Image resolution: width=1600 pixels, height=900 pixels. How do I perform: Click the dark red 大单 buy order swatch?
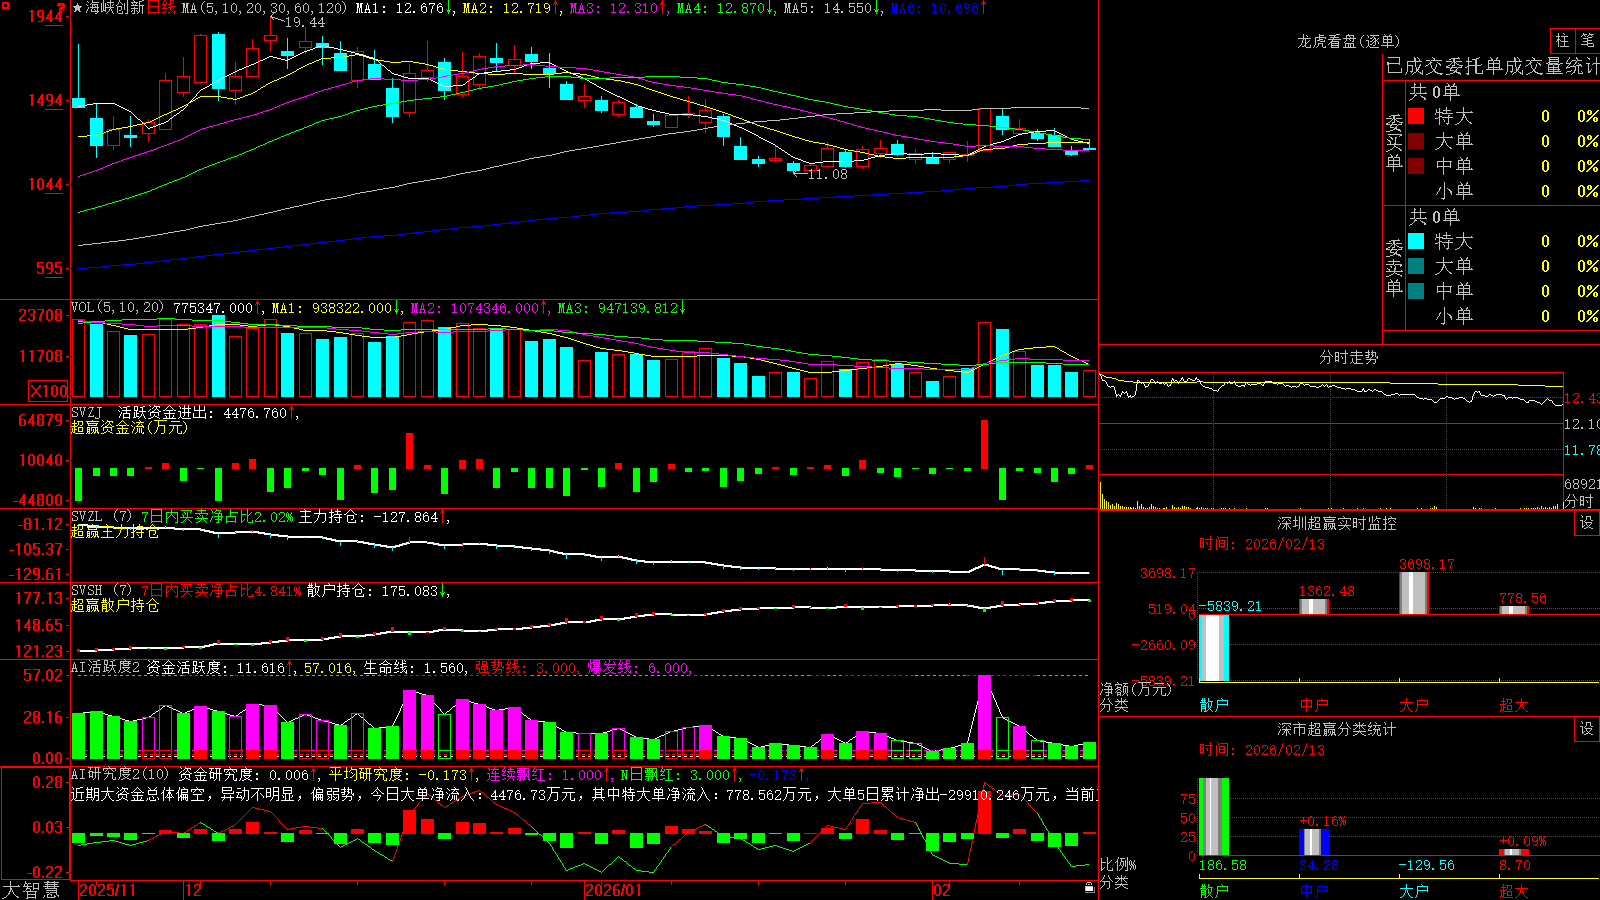[x=1416, y=141]
